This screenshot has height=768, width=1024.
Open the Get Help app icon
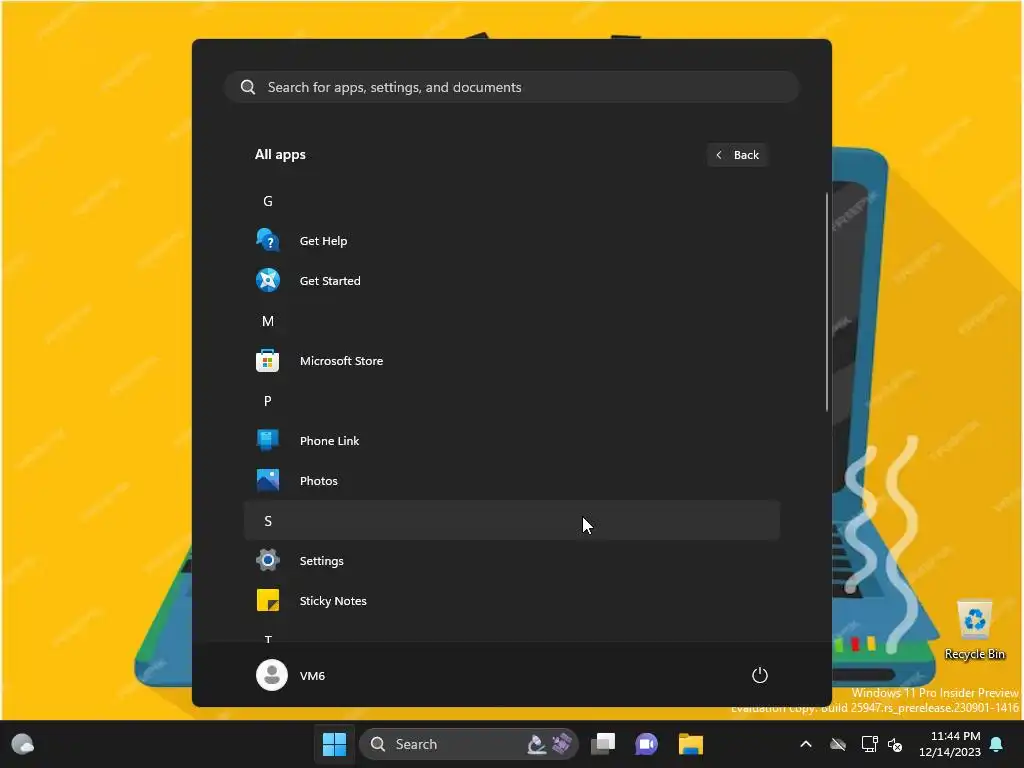(x=268, y=240)
